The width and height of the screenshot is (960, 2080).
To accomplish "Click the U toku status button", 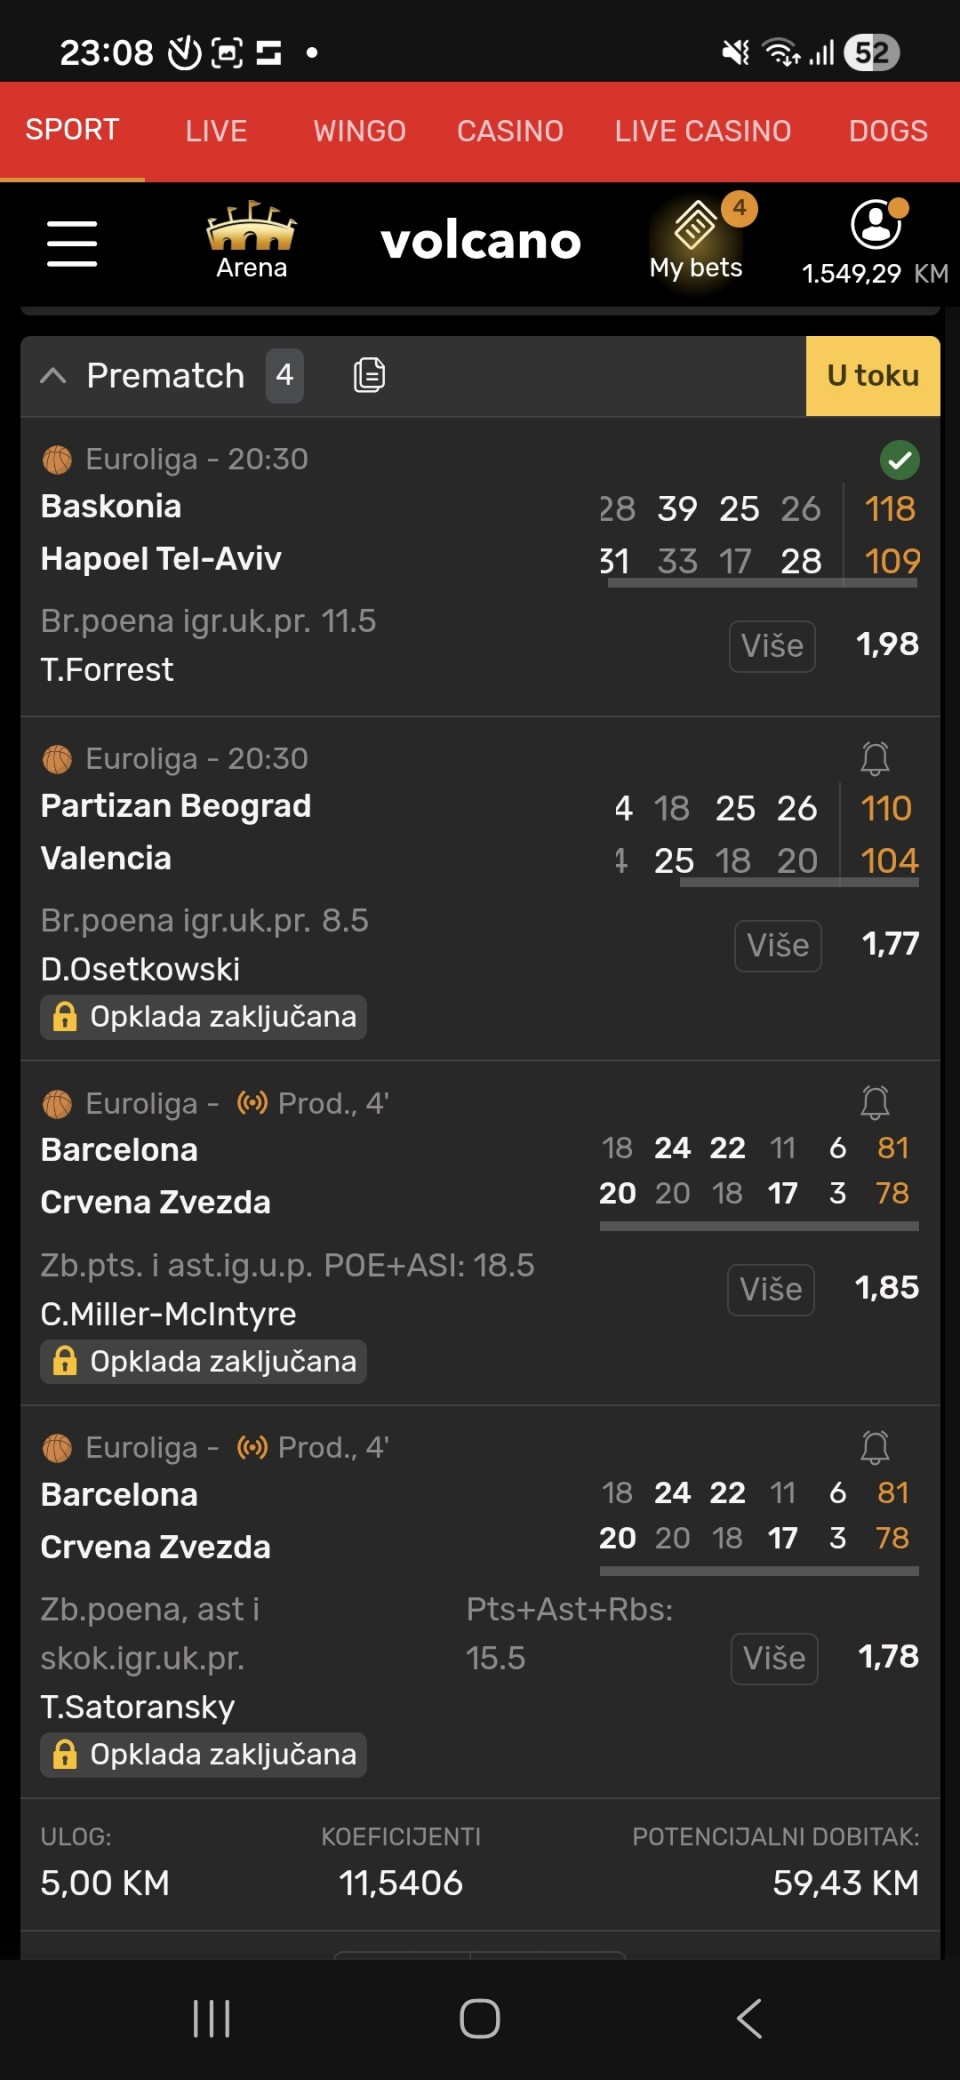I will click(872, 376).
